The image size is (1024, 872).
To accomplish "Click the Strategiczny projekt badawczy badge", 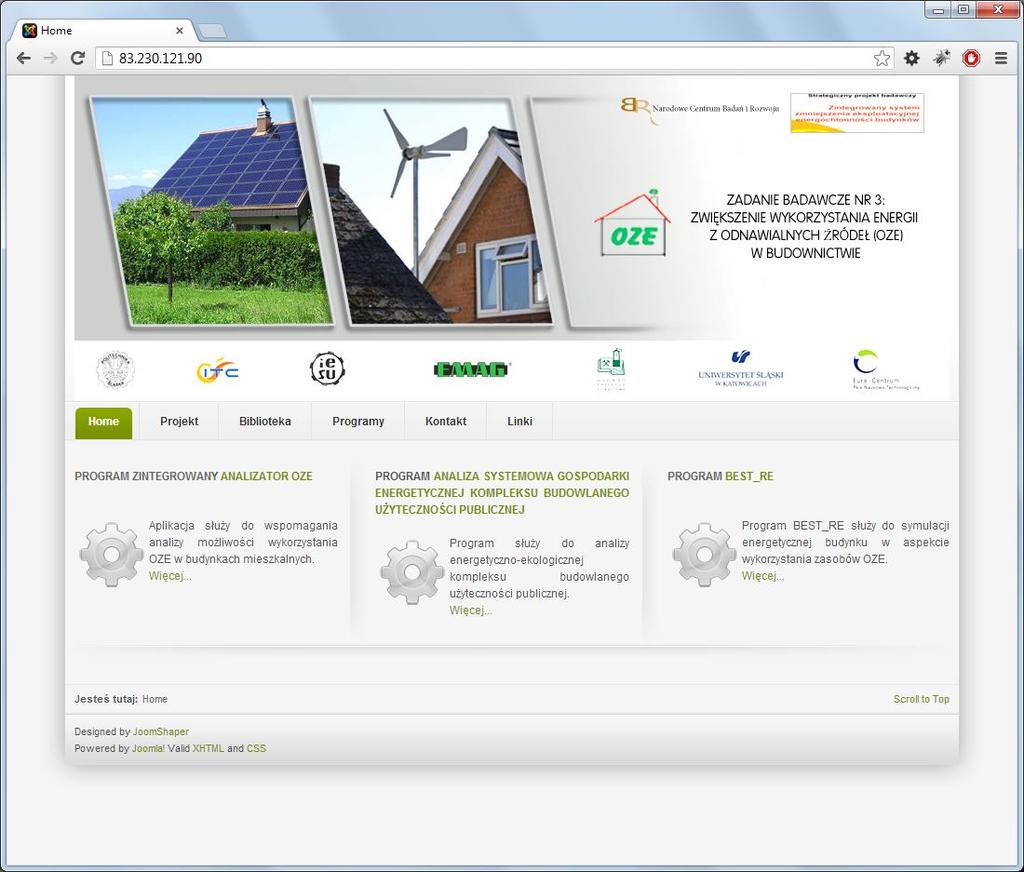I will click(x=857, y=112).
